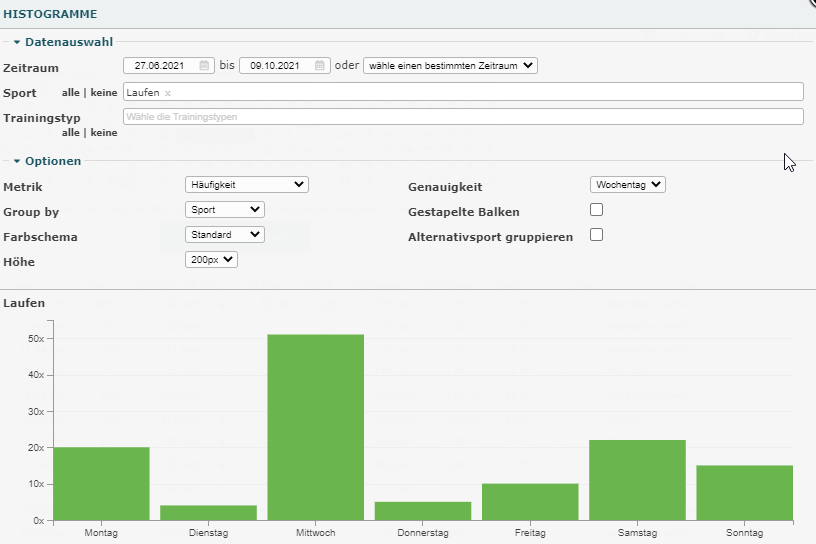Open the predefined Zeitraum dropdown

(450, 66)
